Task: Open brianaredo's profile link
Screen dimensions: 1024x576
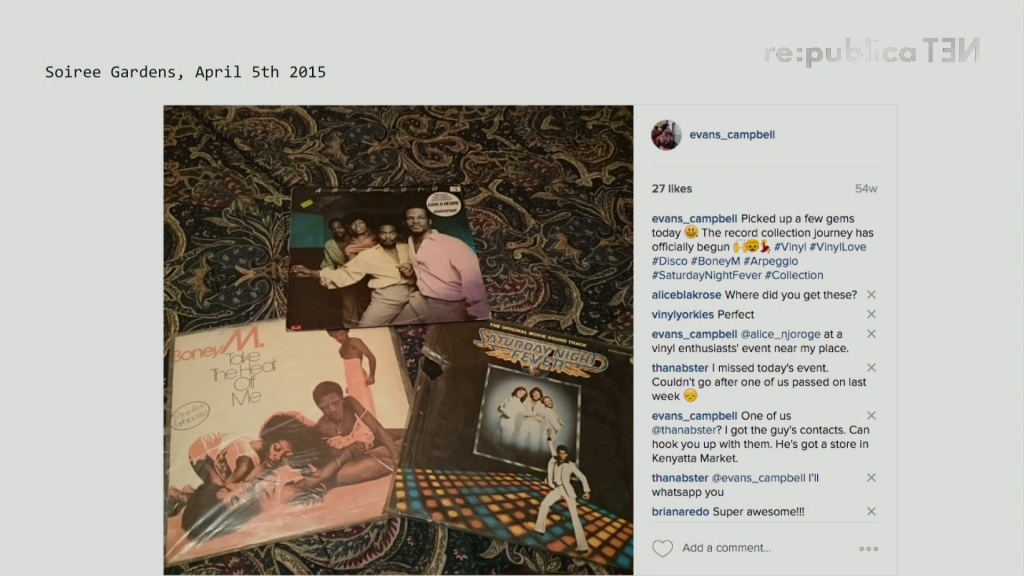Action: (x=680, y=511)
